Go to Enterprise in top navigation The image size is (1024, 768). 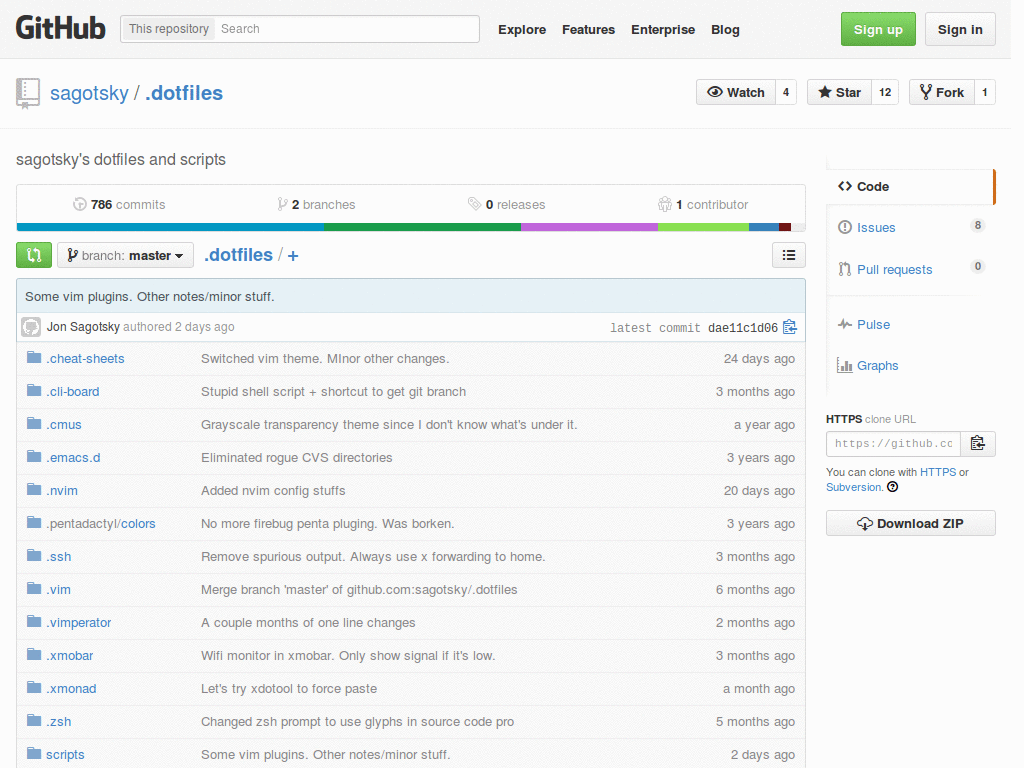pos(663,29)
